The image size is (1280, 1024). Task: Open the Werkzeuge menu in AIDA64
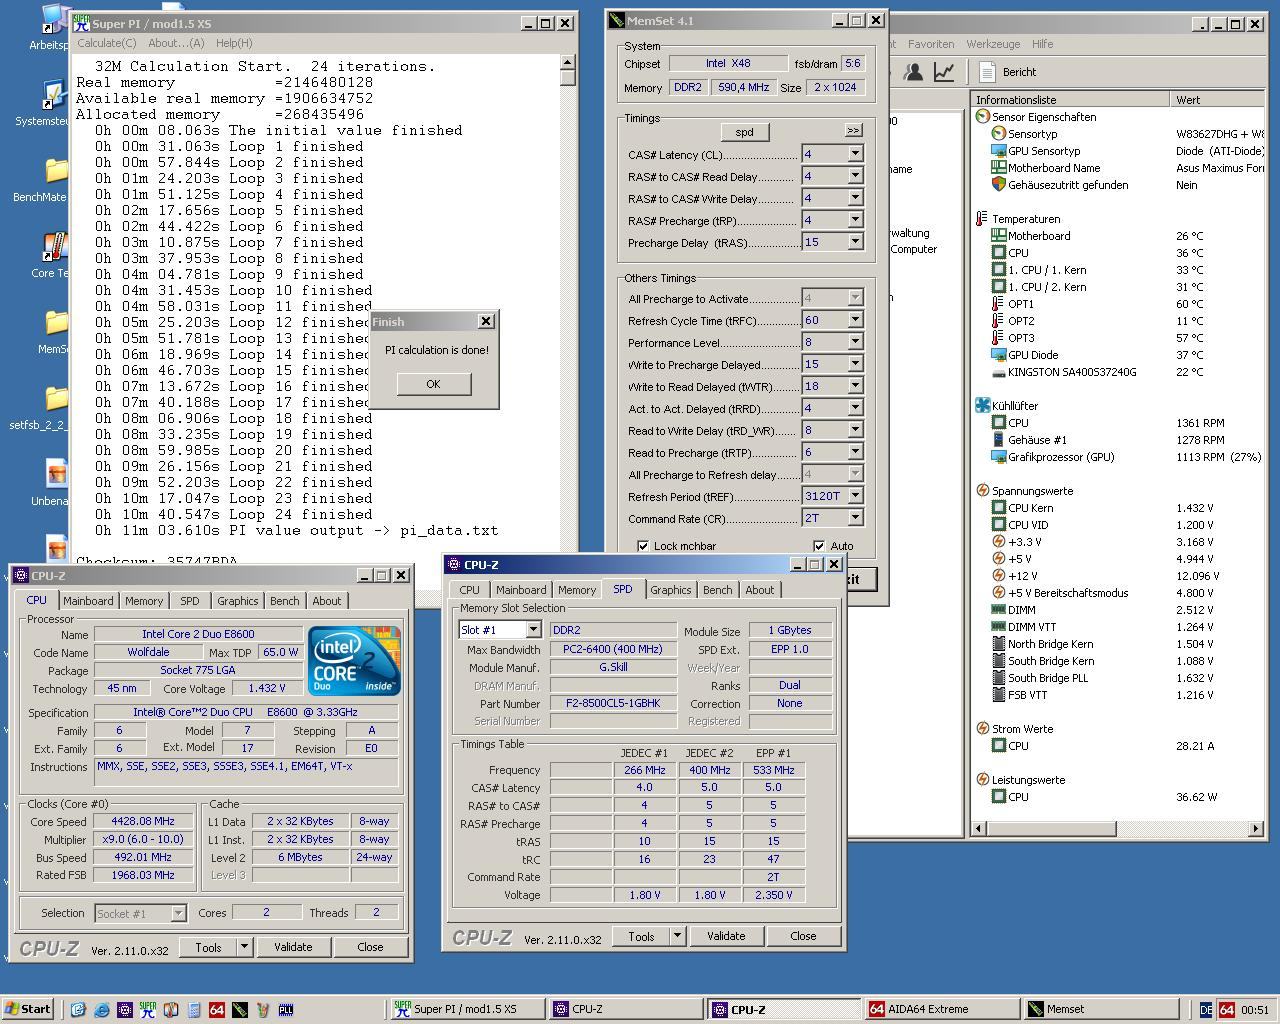(x=993, y=44)
